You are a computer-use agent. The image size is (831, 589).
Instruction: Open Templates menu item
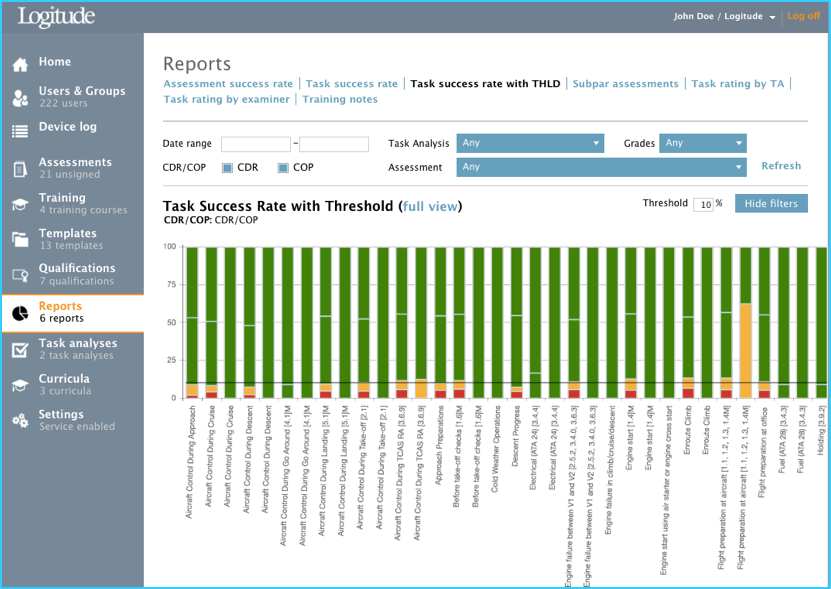[x=68, y=233]
